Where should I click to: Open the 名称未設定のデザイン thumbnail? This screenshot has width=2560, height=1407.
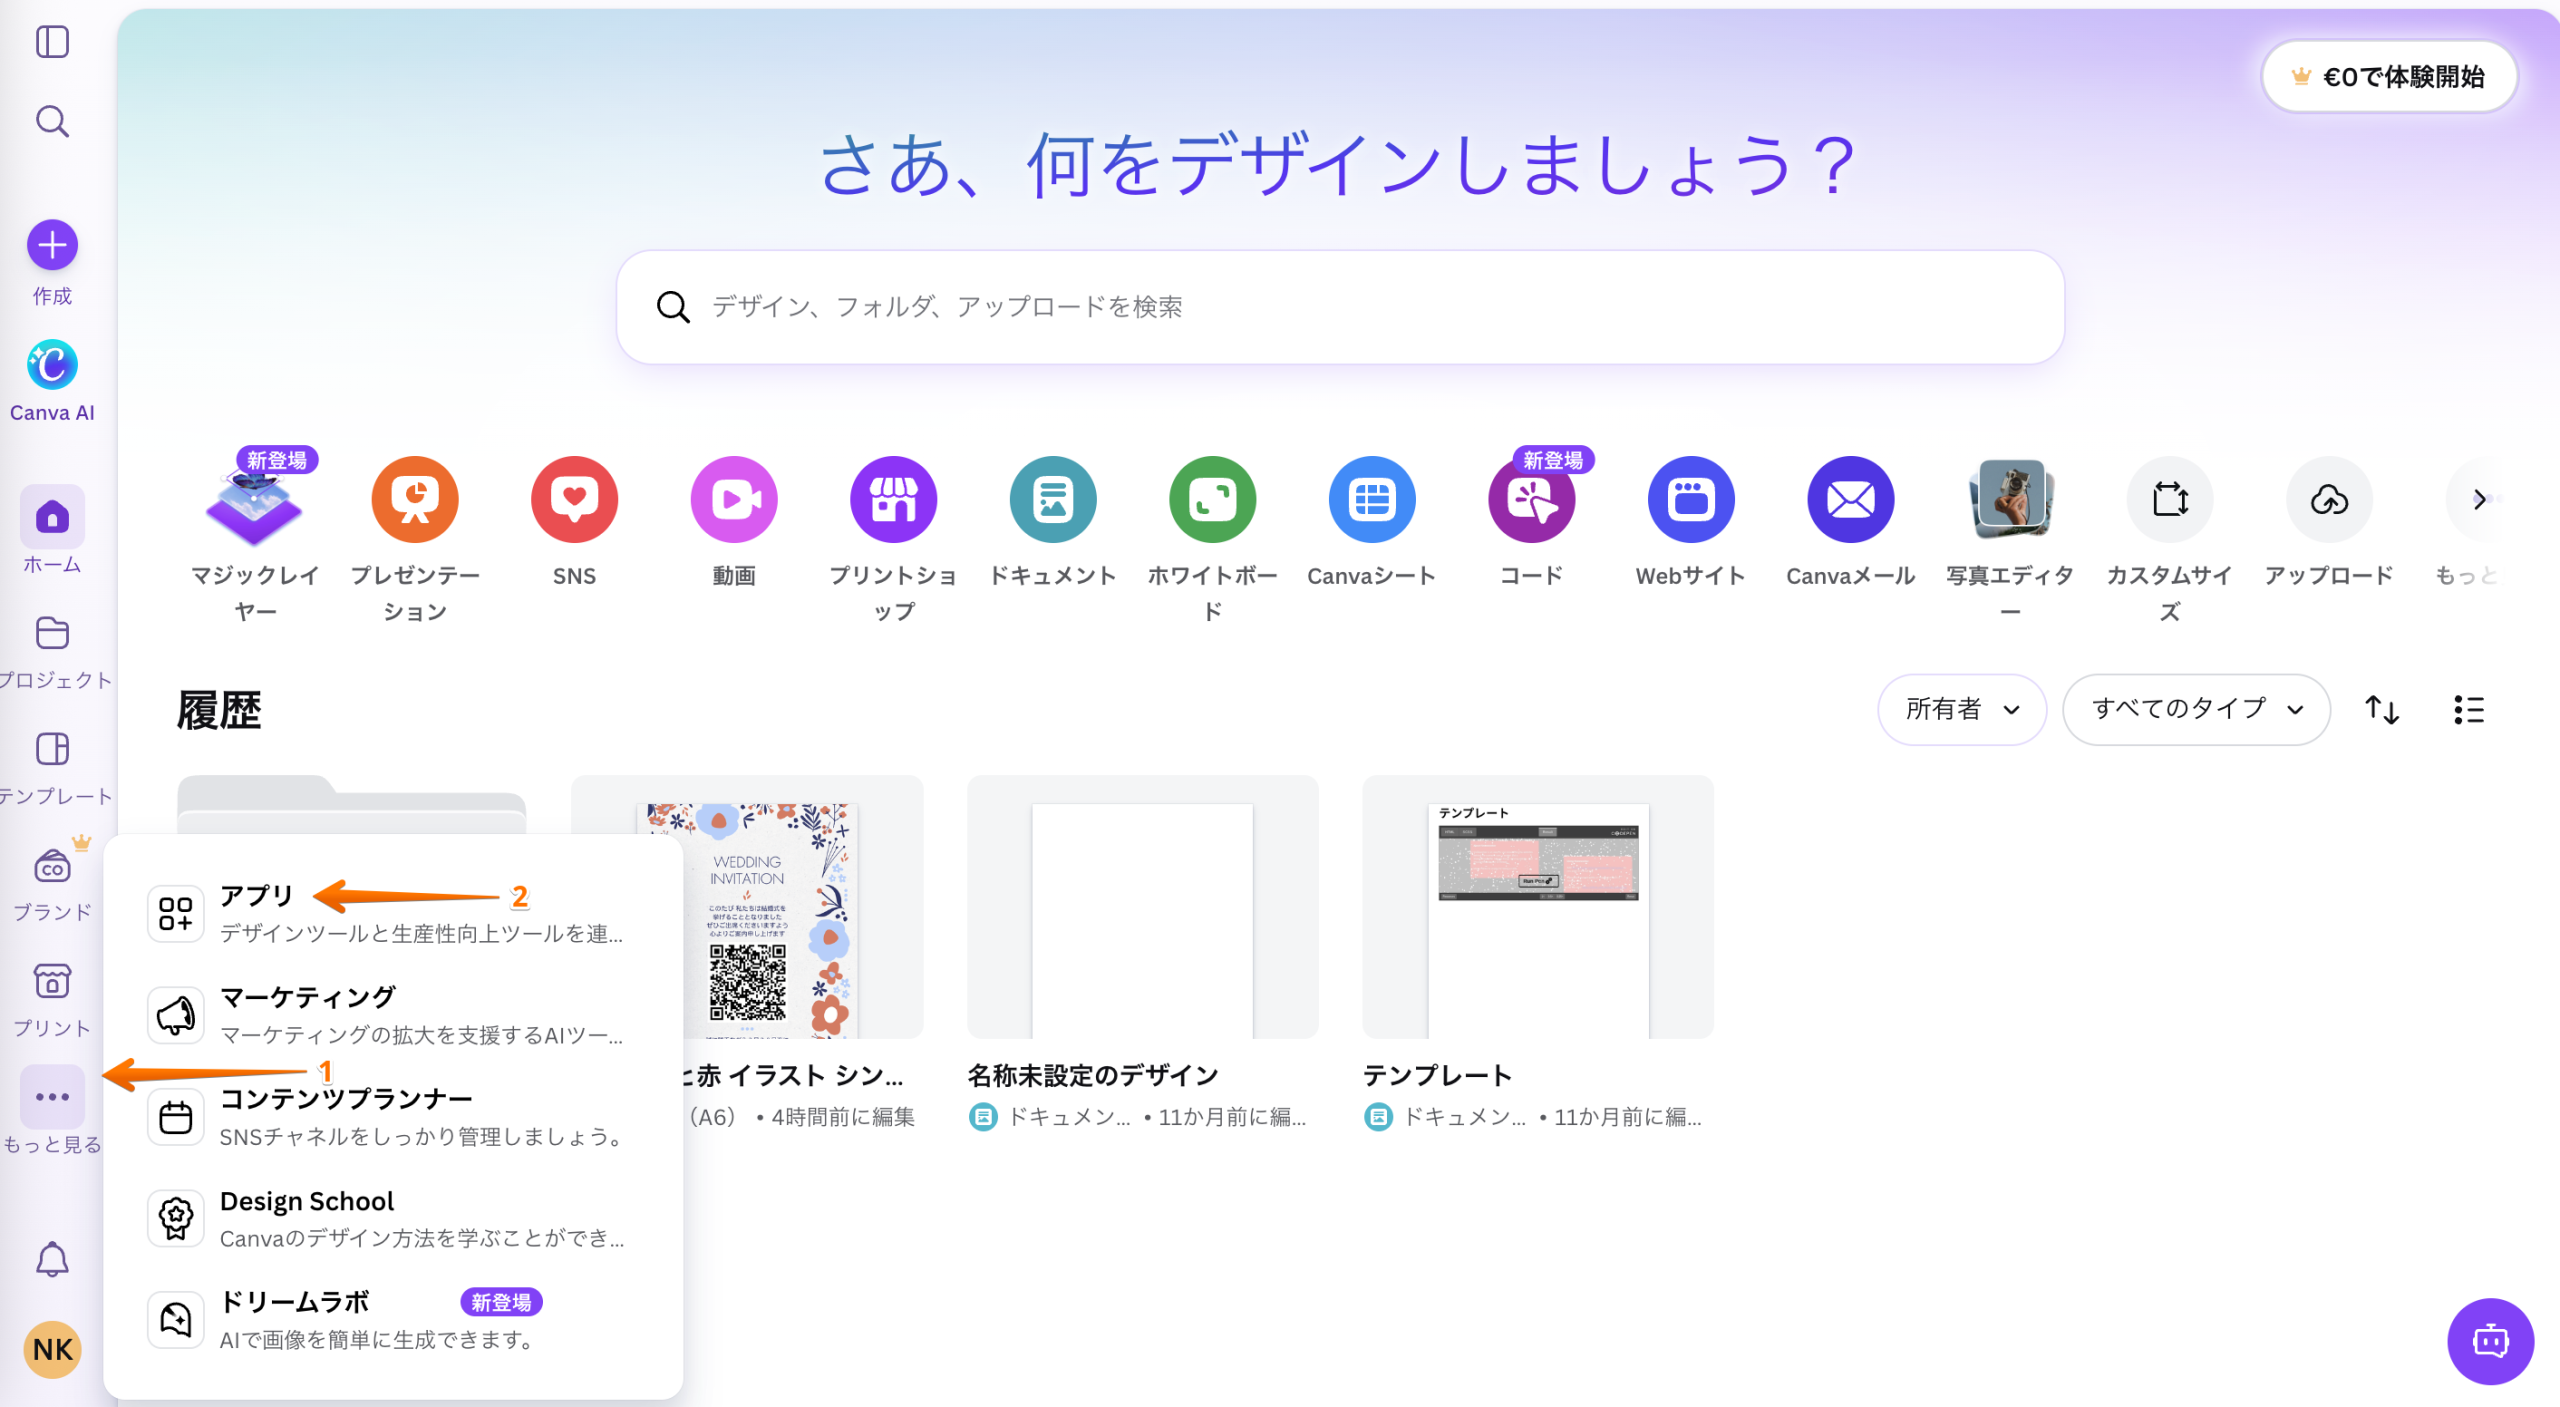(x=1142, y=906)
